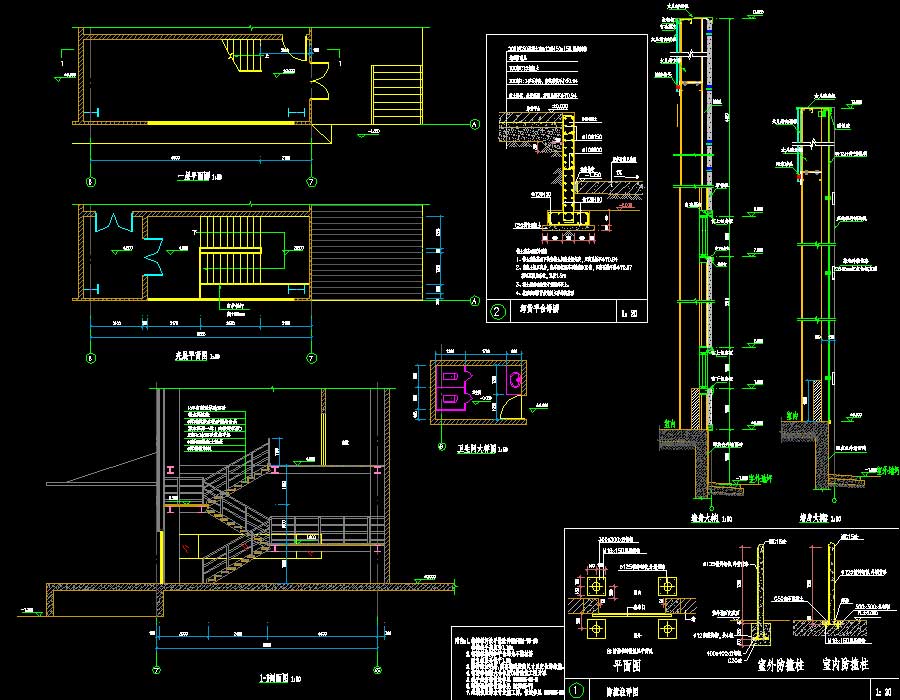Select the staircase in the mezzanine plan
The height and width of the screenshot is (700, 900).
[x=230, y=250]
